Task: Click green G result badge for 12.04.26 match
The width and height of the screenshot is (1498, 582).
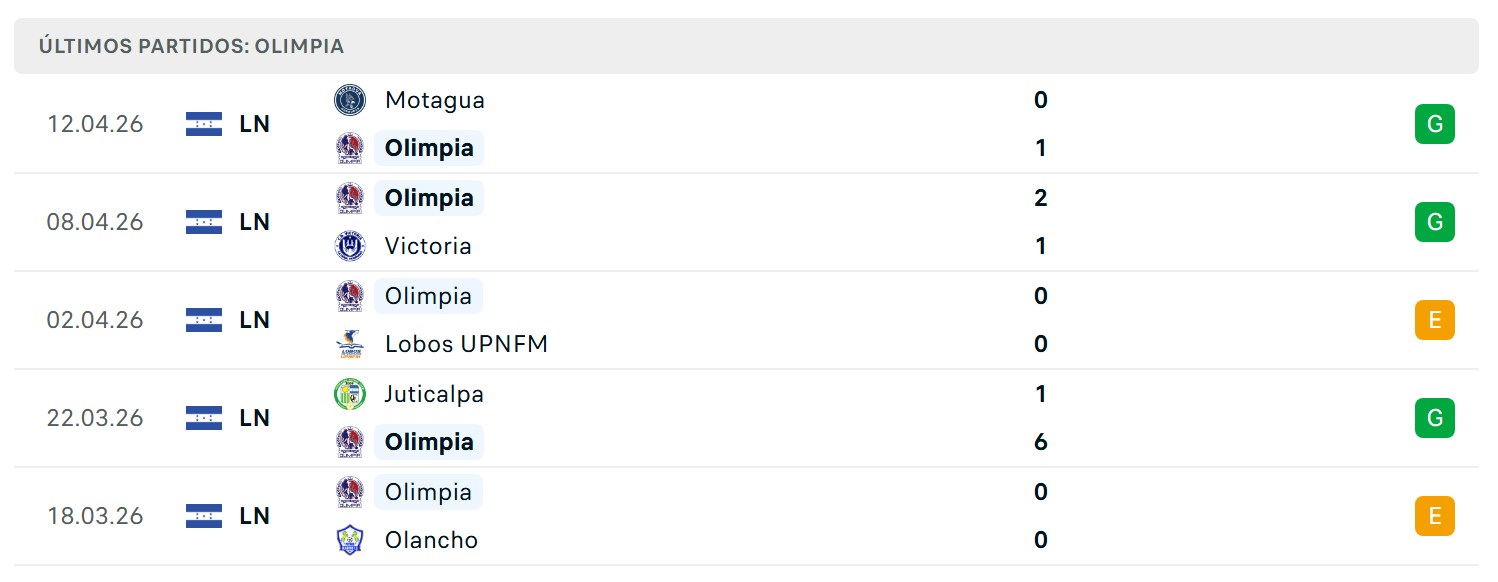Action: pyautogui.click(x=1435, y=124)
